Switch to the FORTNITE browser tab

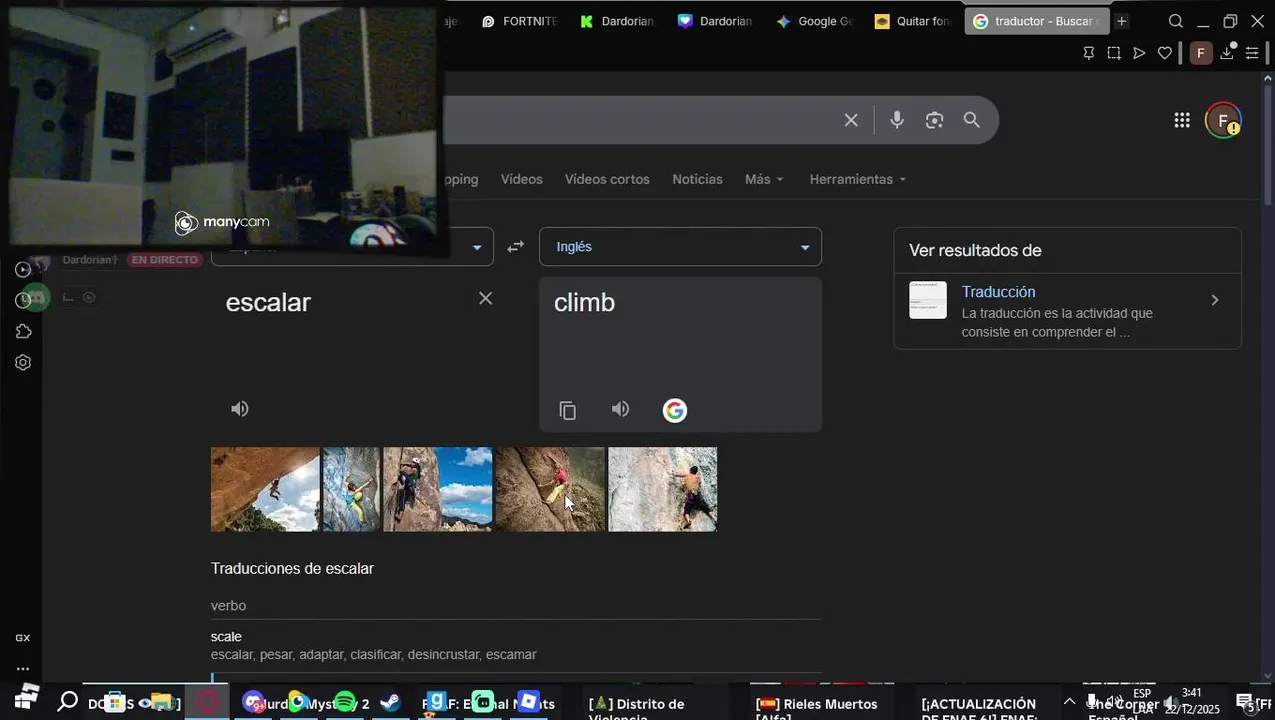click(x=518, y=21)
